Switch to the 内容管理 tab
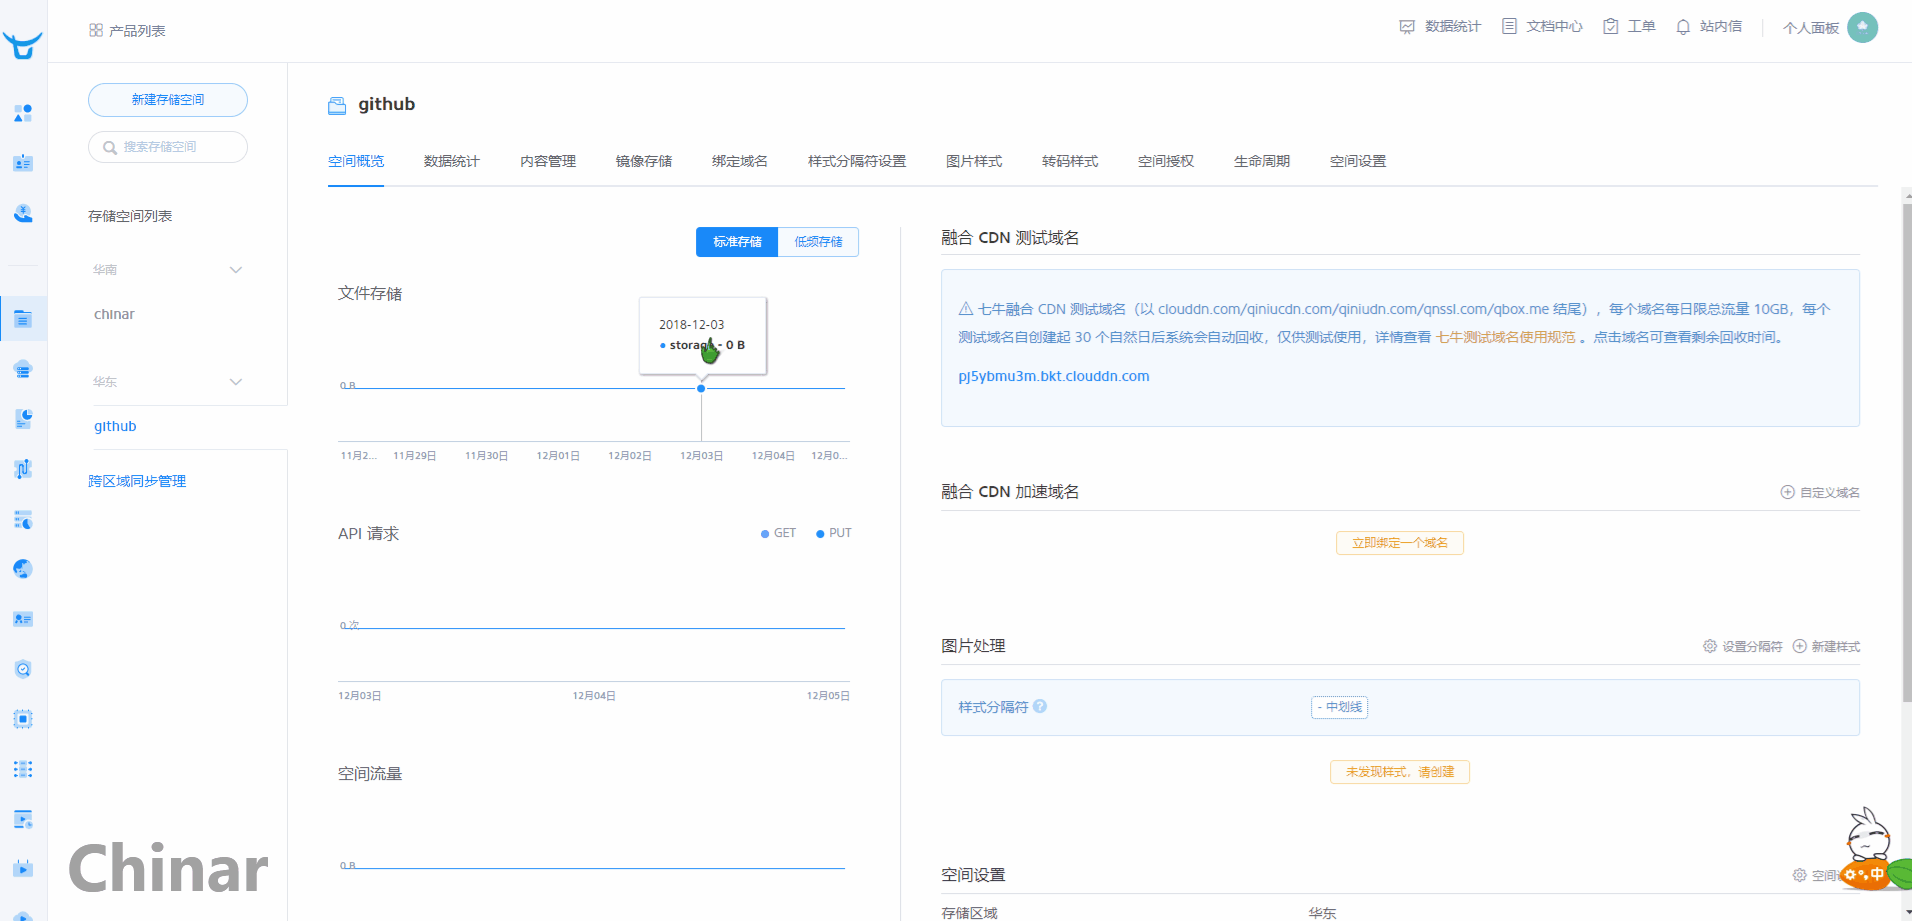The height and width of the screenshot is (921, 1912). click(x=548, y=161)
